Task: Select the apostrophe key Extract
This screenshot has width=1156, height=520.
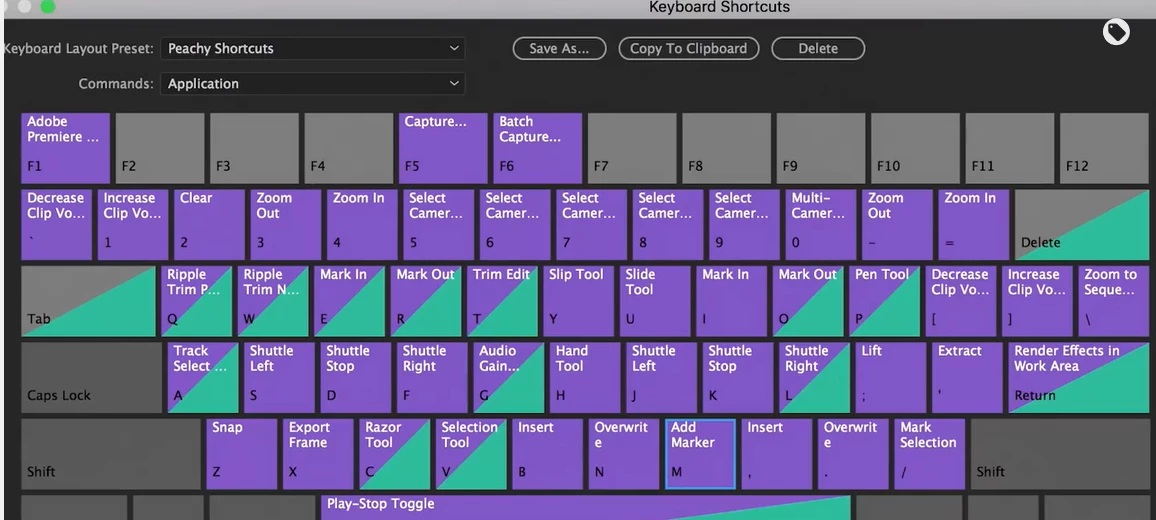Action: 968,378
